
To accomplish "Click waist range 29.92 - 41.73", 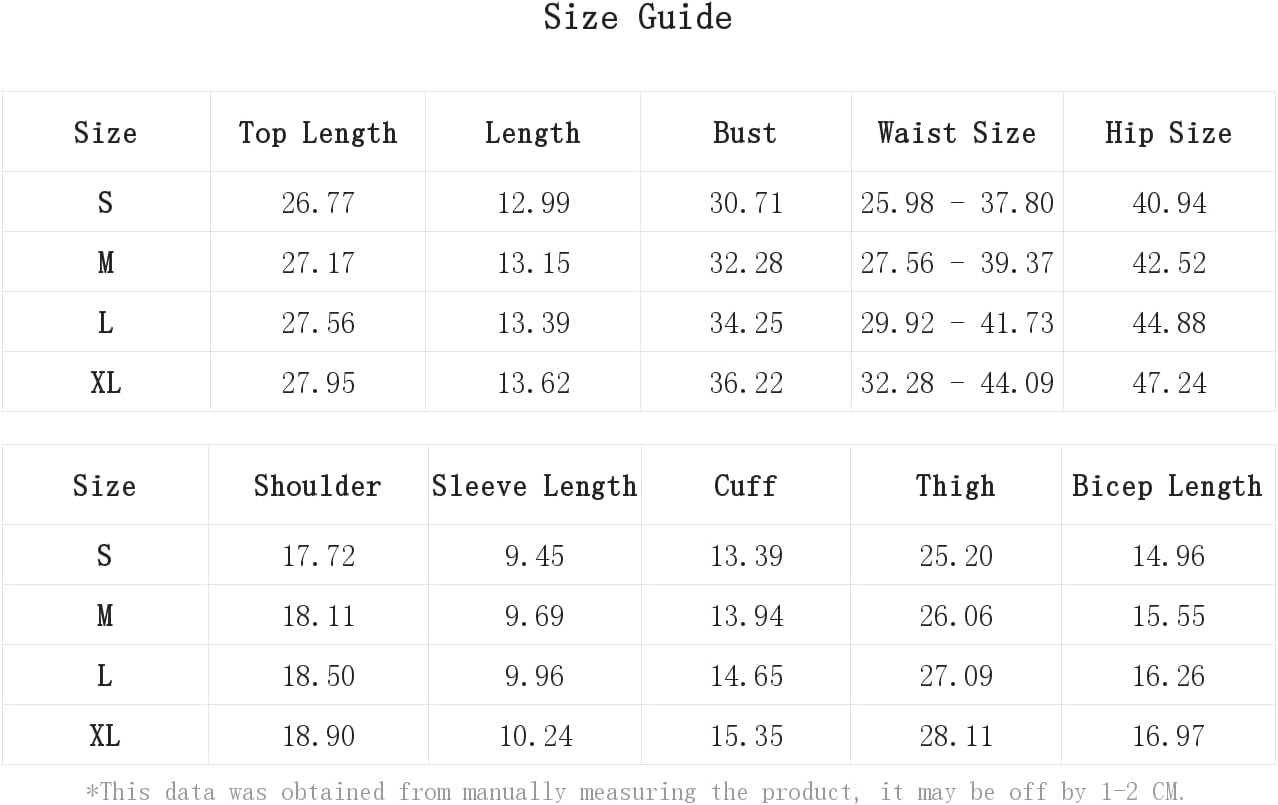I will click(957, 323).
